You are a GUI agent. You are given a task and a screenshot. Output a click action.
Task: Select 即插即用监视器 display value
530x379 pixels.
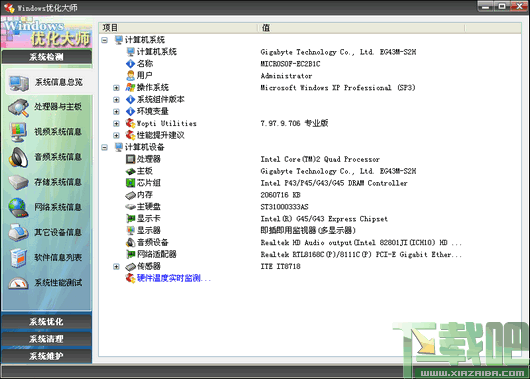coord(308,231)
